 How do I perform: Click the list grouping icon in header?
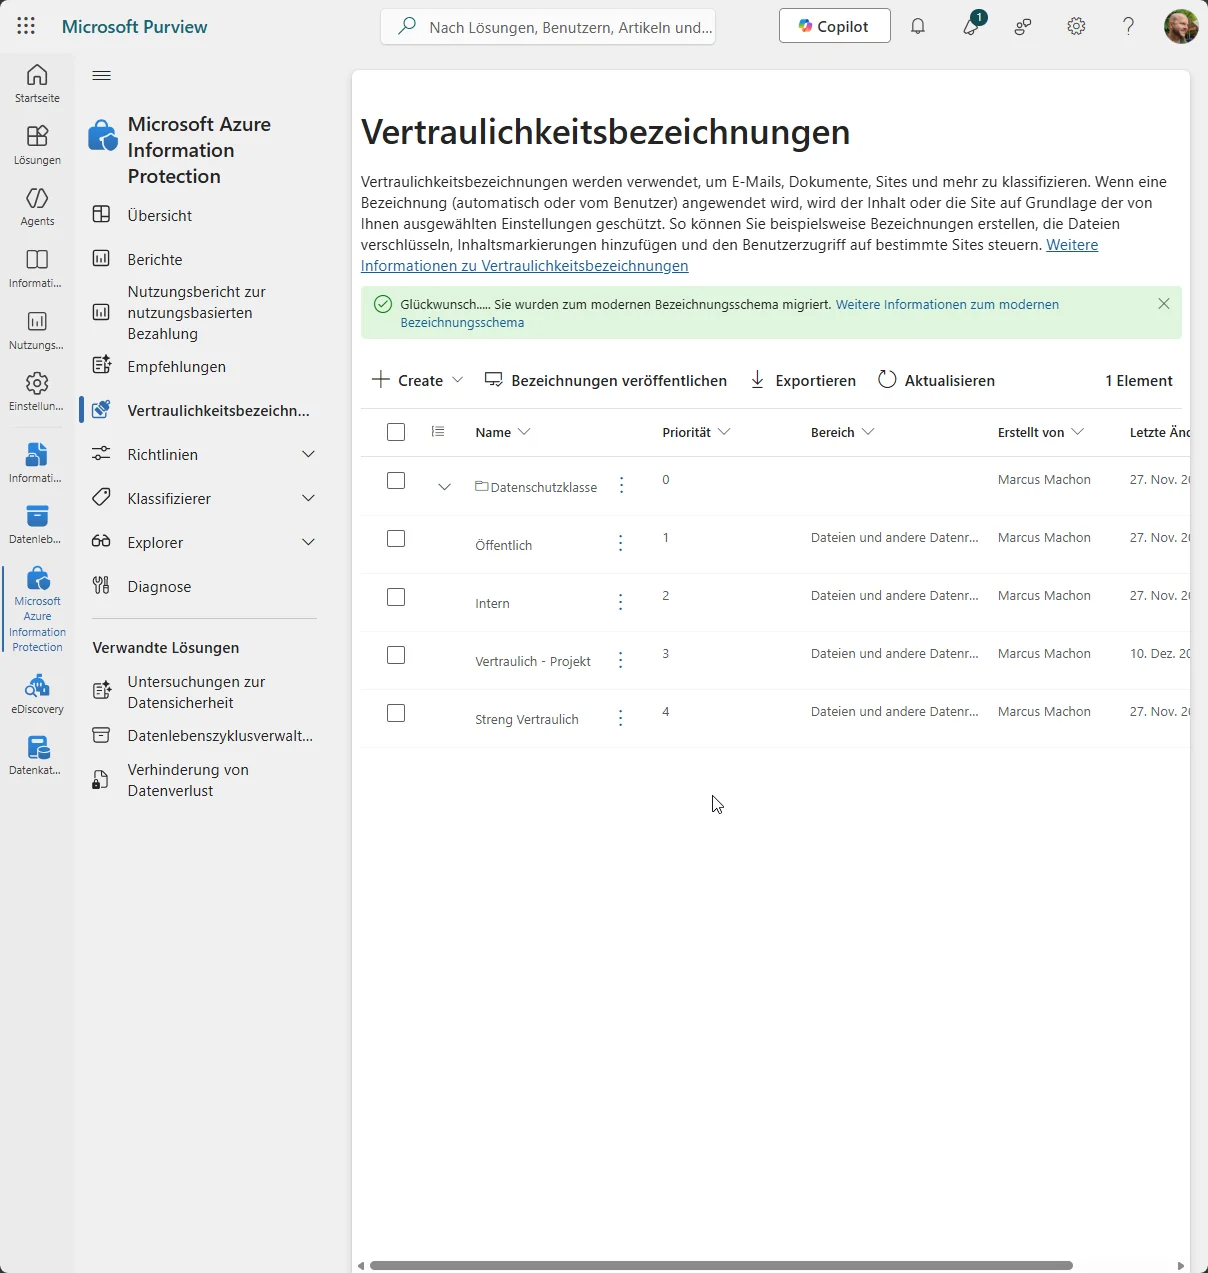438,431
